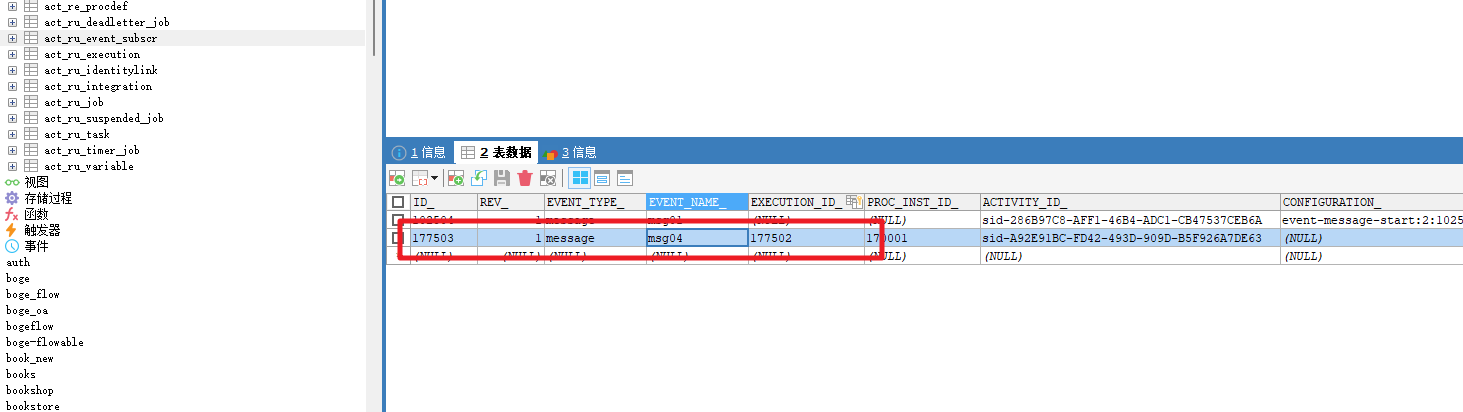Delete selected rows with the trash icon

tap(525, 178)
